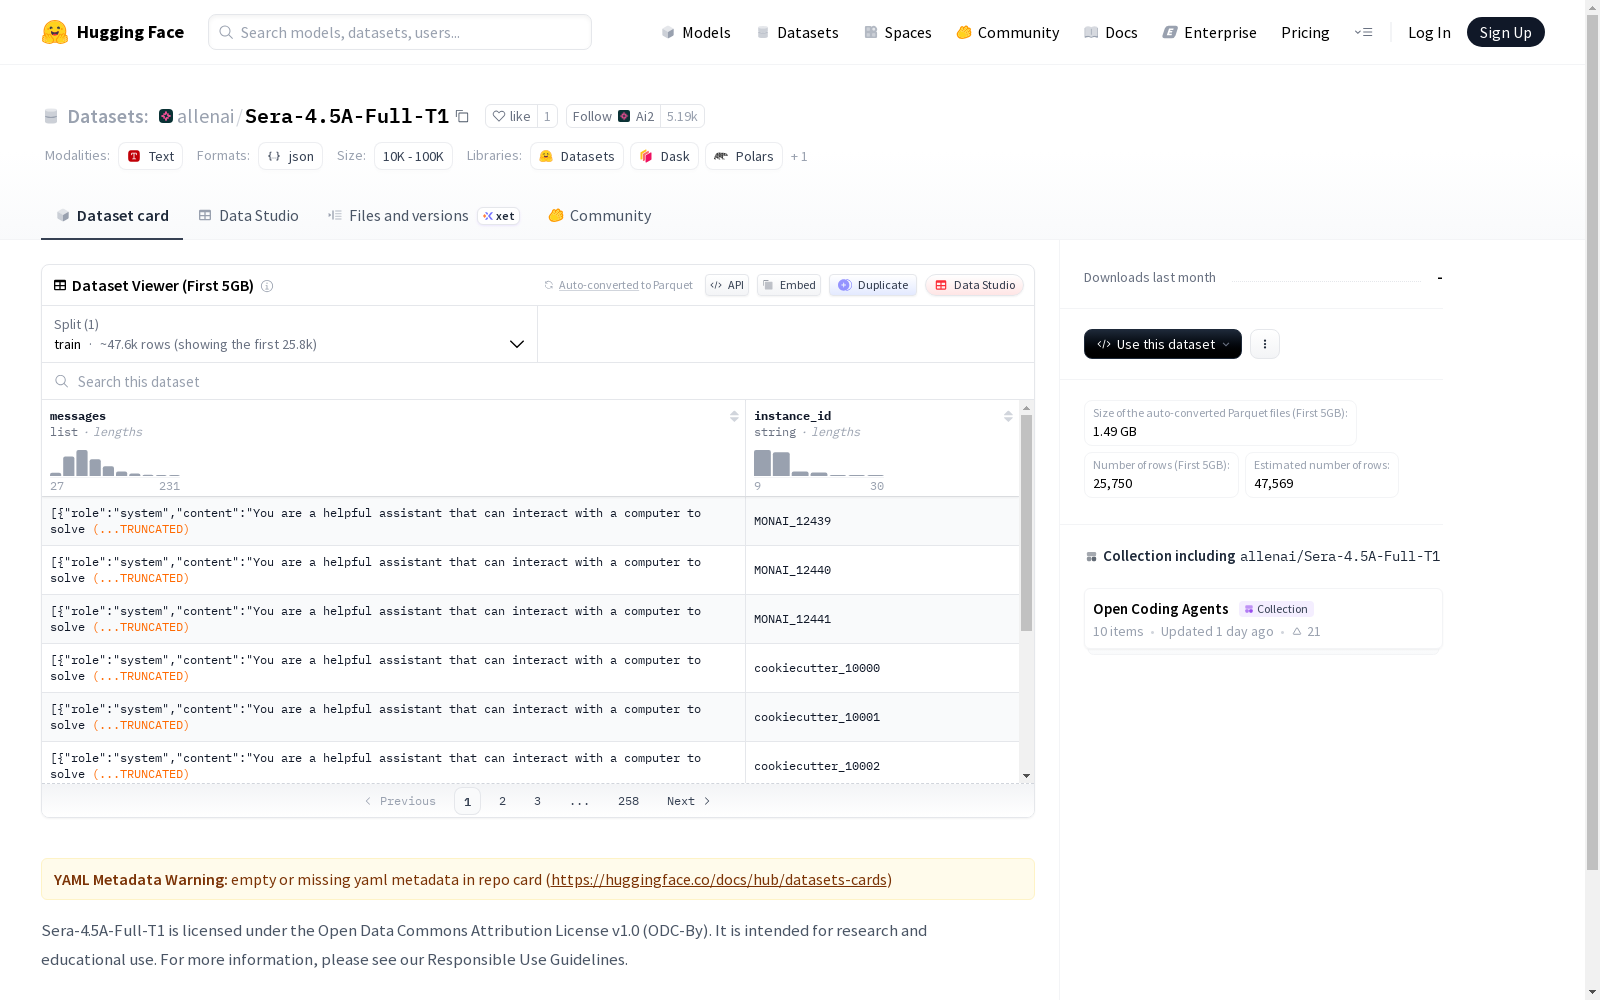This screenshot has width=1600, height=1000.
Task: Open the huggingface.co datasets-cards docs link
Action: (719, 880)
